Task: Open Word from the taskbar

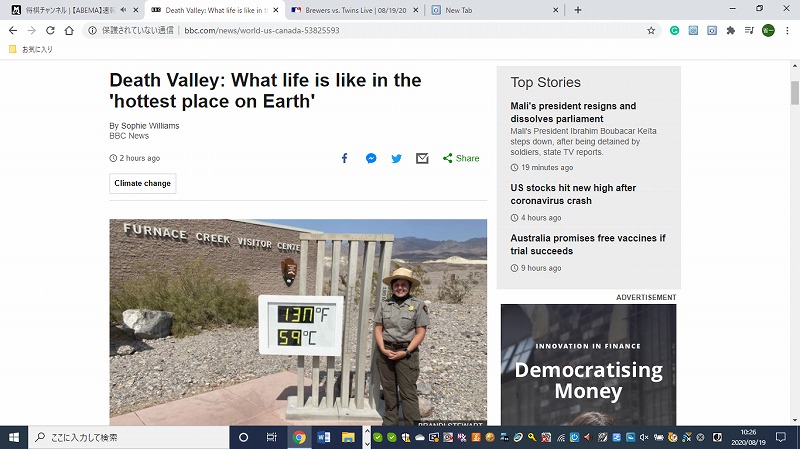Action: (323, 437)
